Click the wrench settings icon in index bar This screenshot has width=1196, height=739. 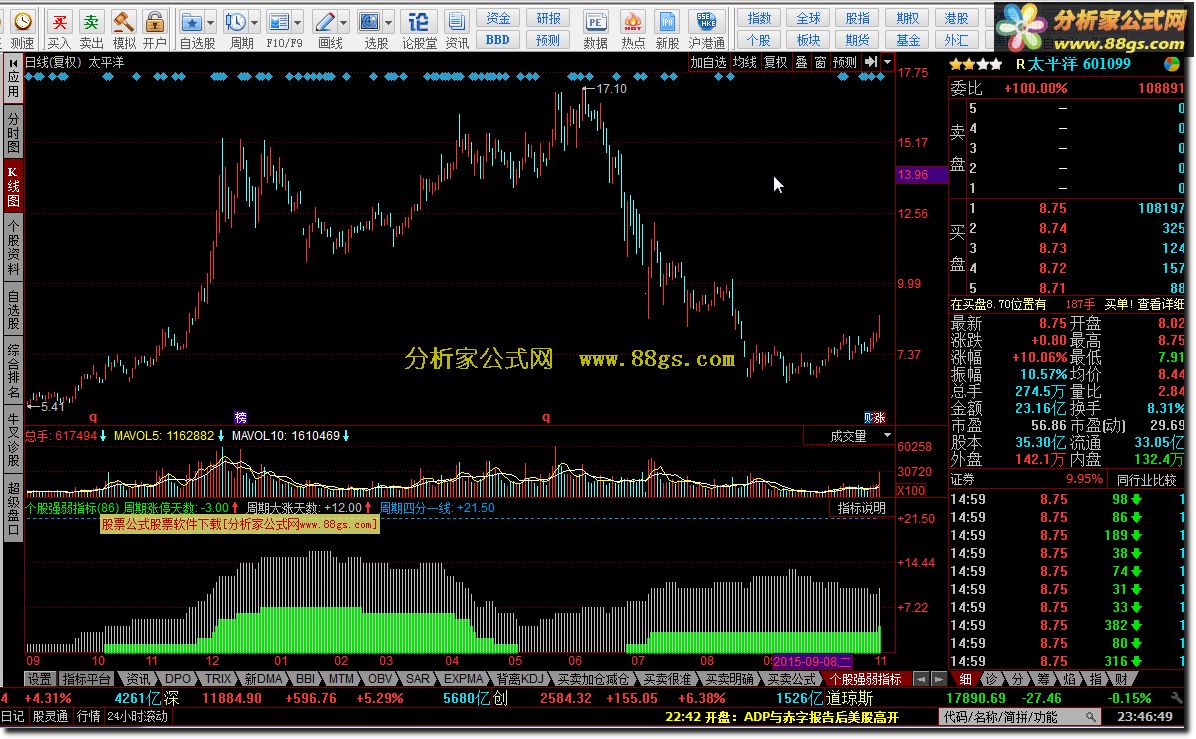click(x=1177, y=697)
